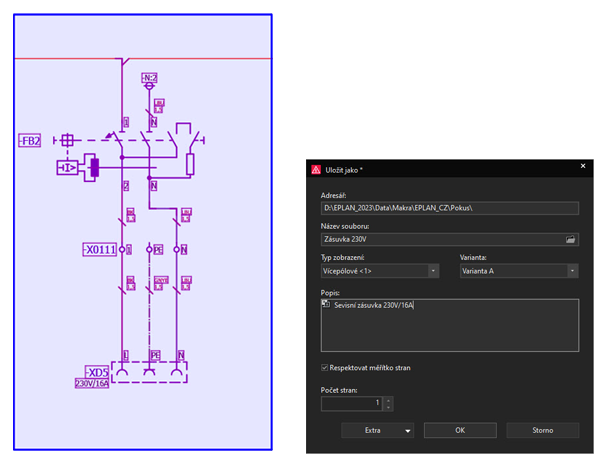Toggle Respektovat měřítko stran checkbox
Image resolution: width=600 pixels, height=456 pixels.
tap(326, 368)
